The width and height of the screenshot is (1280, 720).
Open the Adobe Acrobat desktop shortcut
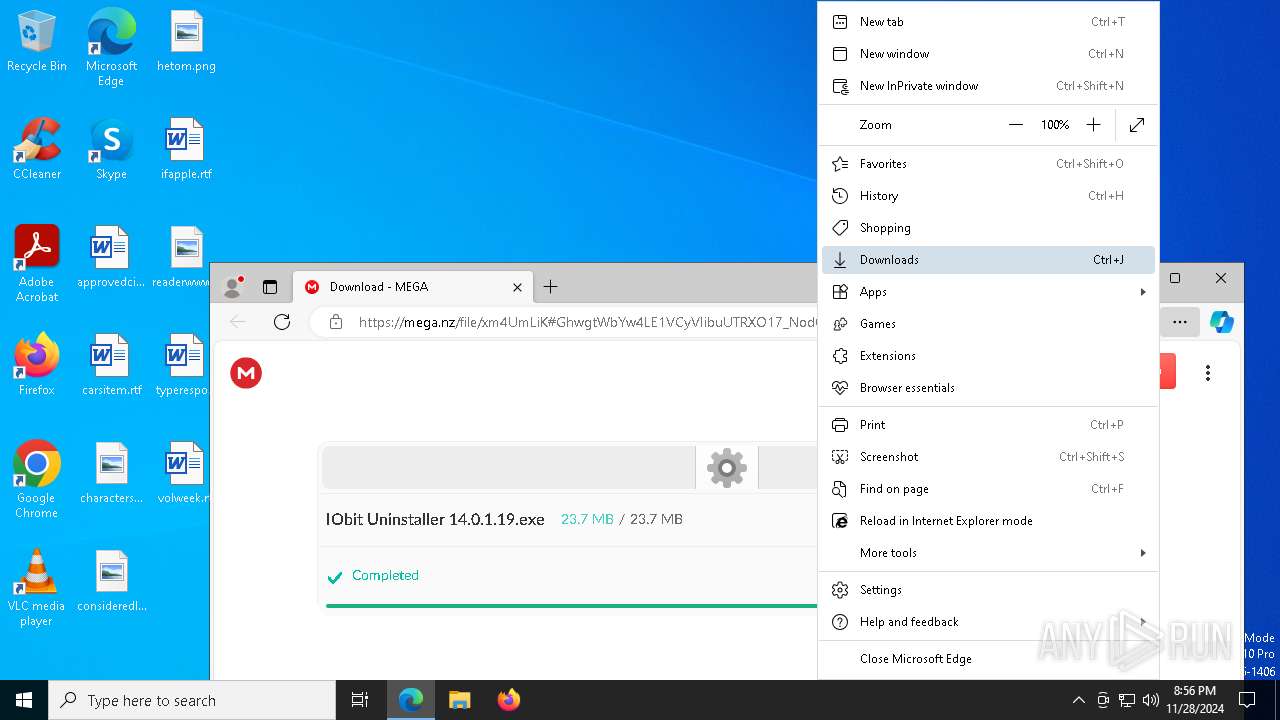coord(37,263)
